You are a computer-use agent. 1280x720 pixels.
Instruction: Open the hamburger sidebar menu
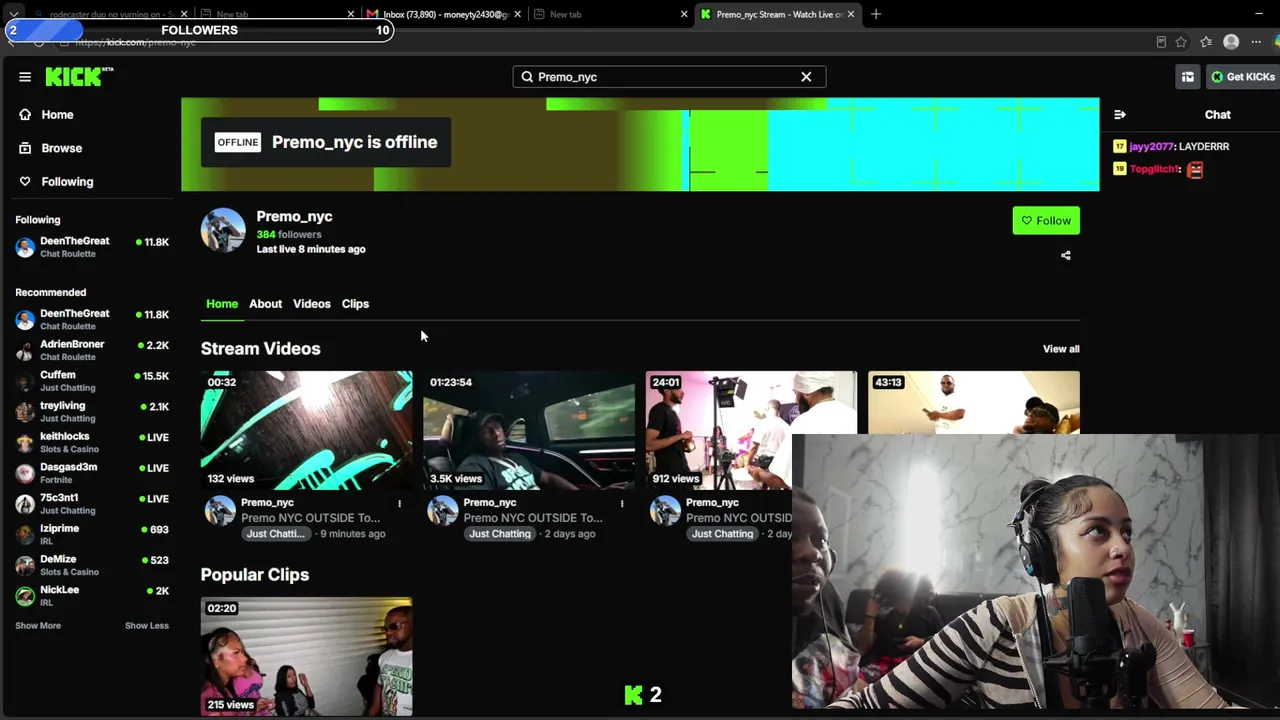click(x=25, y=76)
